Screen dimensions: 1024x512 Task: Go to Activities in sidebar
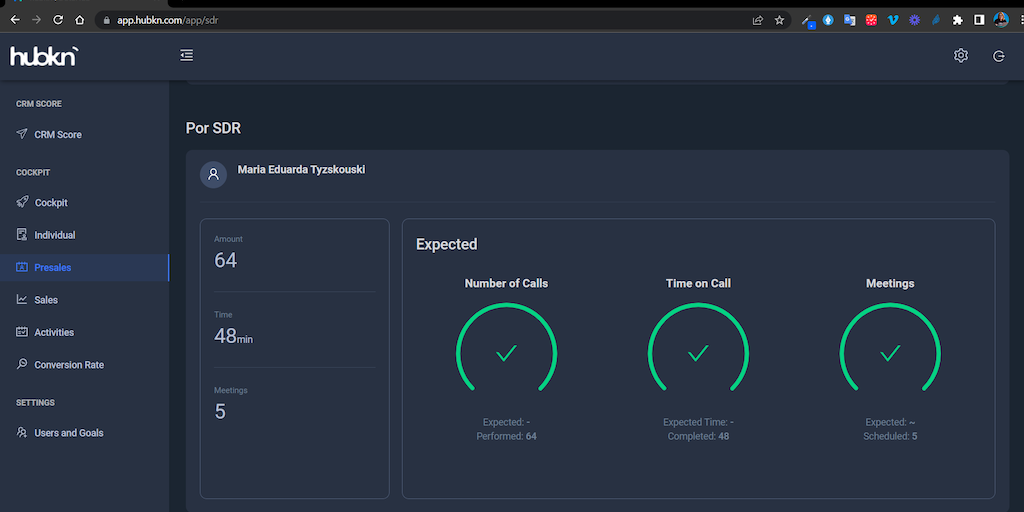point(54,333)
